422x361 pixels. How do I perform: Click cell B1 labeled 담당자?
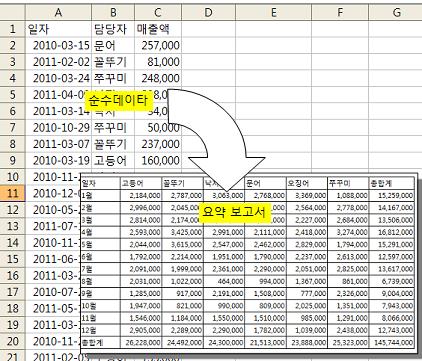click(113, 29)
